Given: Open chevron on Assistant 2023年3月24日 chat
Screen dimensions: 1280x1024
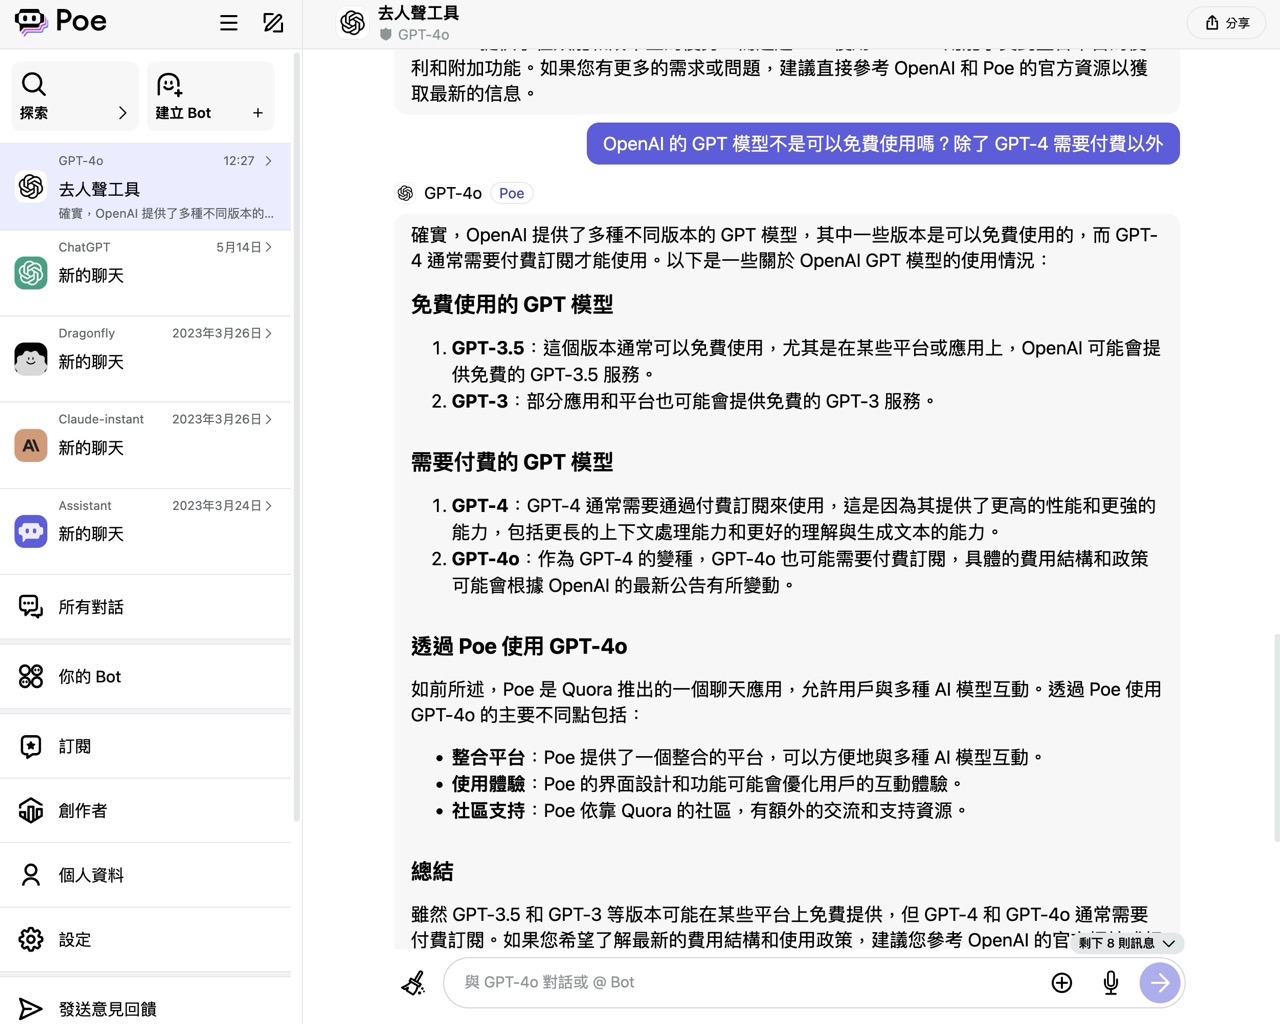Looking at the screenshot, I should tap(268, 505).
